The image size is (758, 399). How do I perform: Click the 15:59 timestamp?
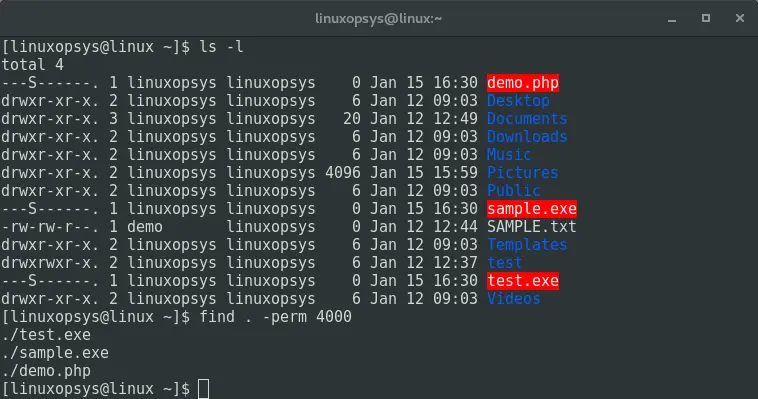coord(455,173)
